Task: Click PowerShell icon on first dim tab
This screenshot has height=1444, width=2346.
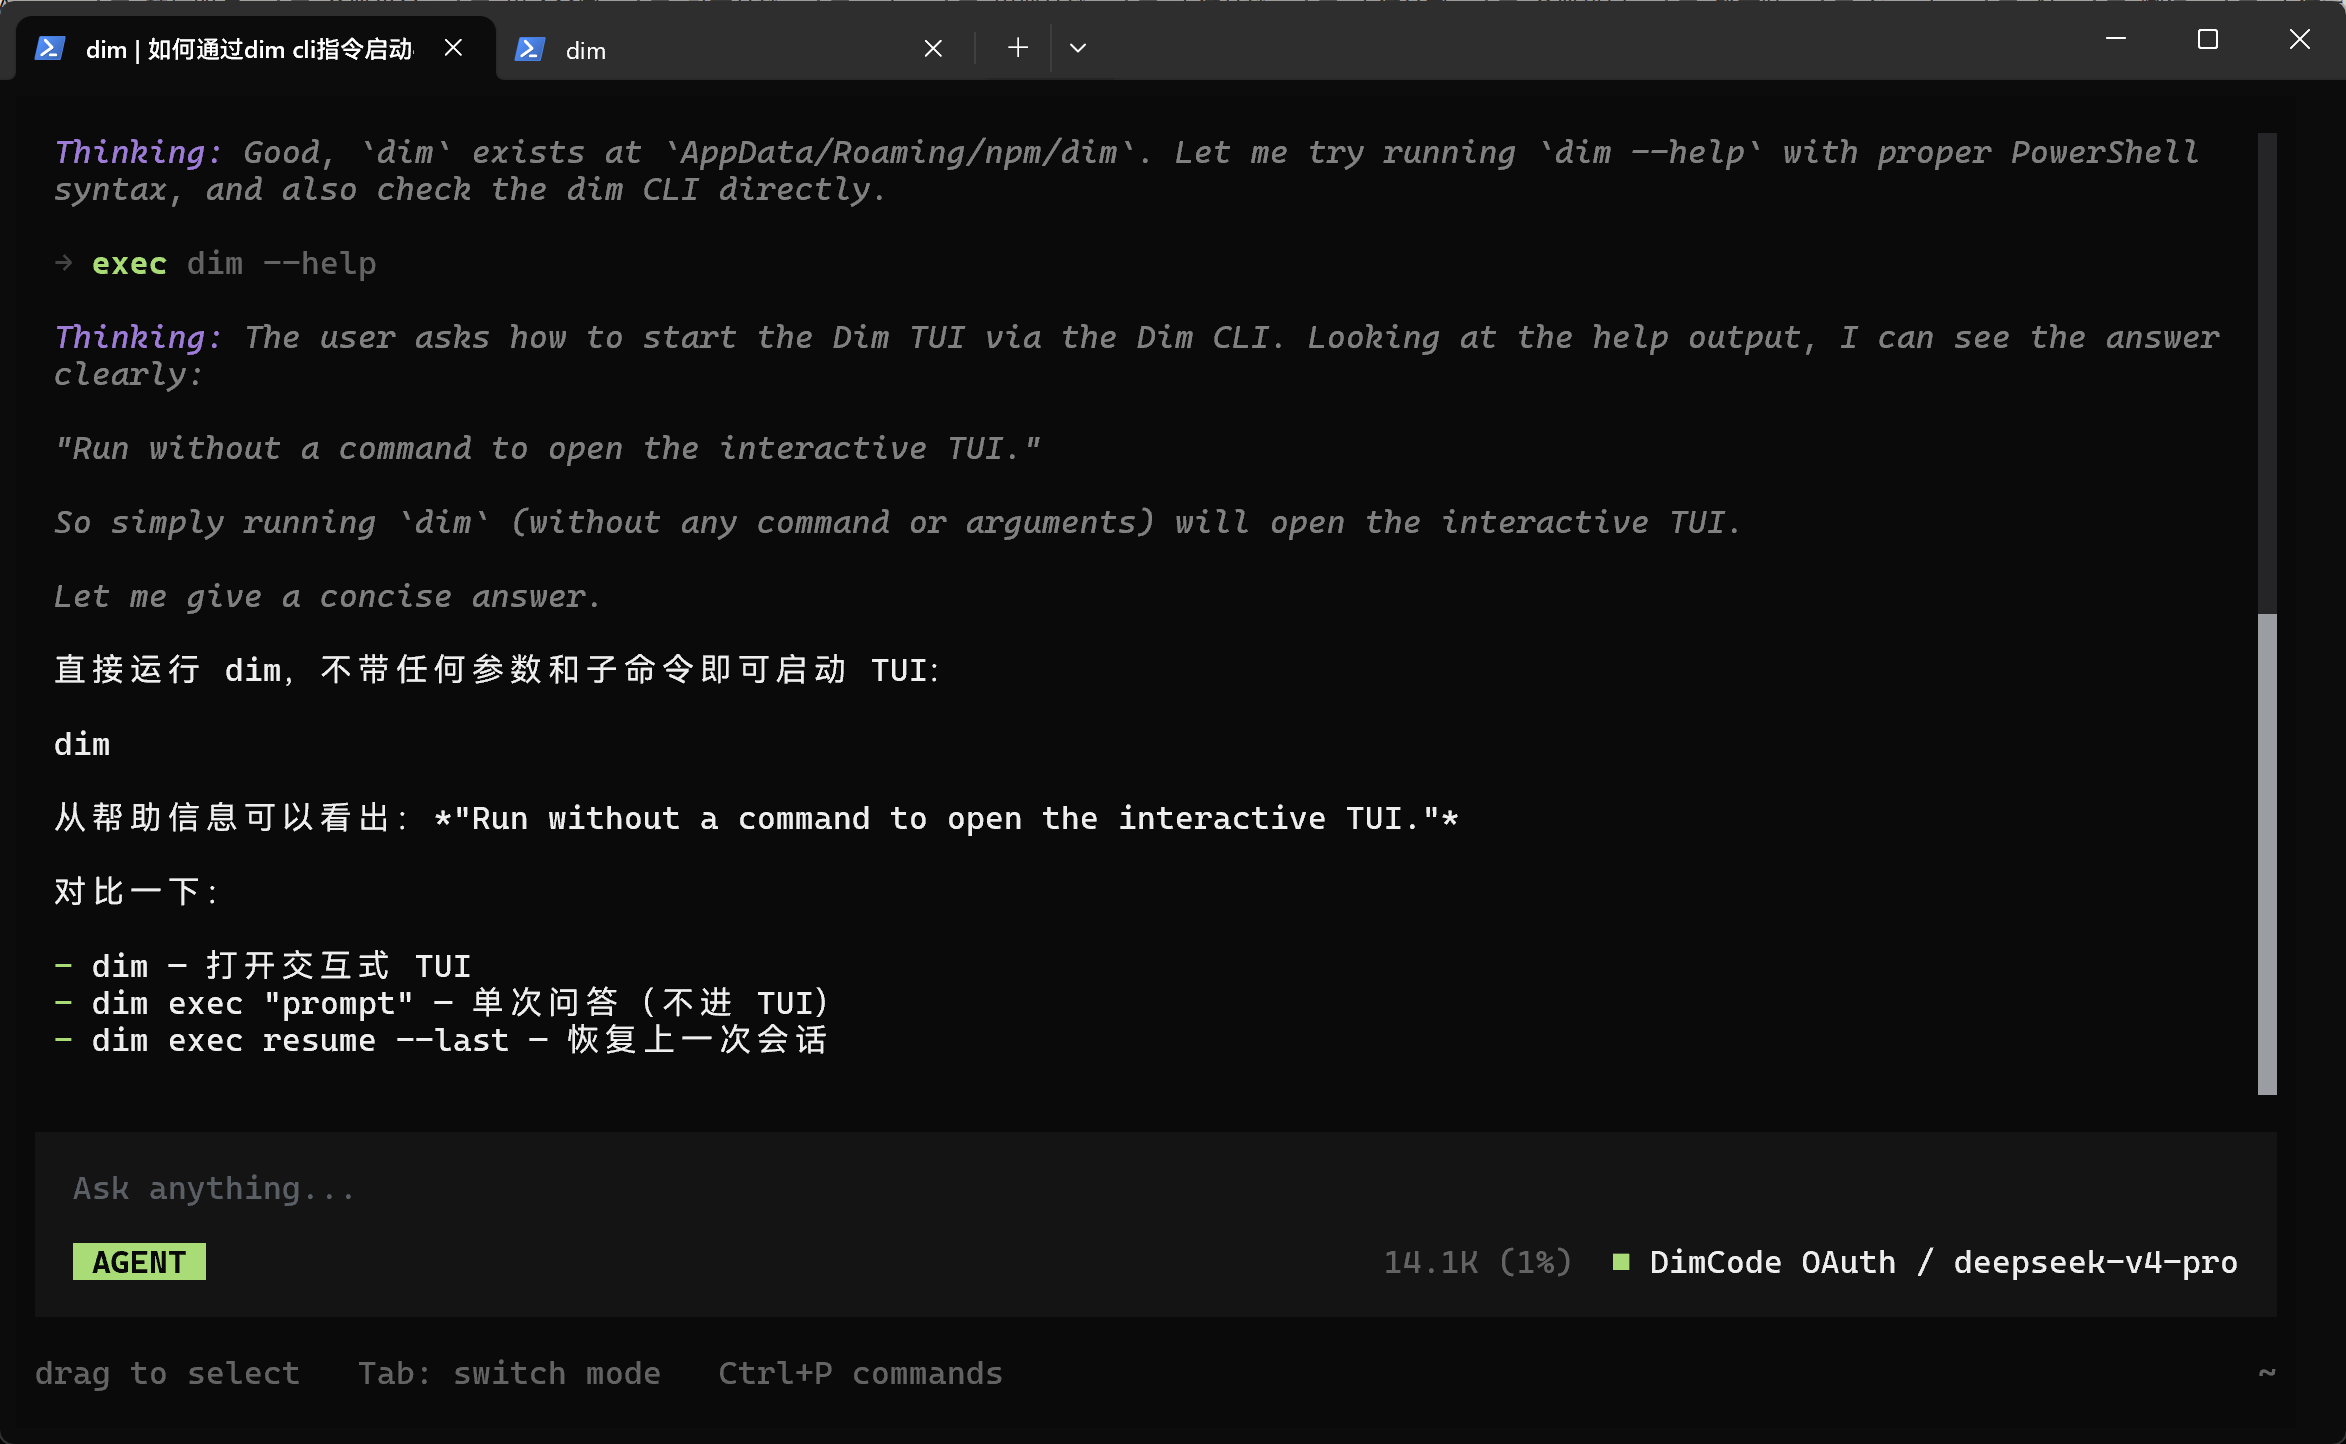Action: [x=50, y=48]
